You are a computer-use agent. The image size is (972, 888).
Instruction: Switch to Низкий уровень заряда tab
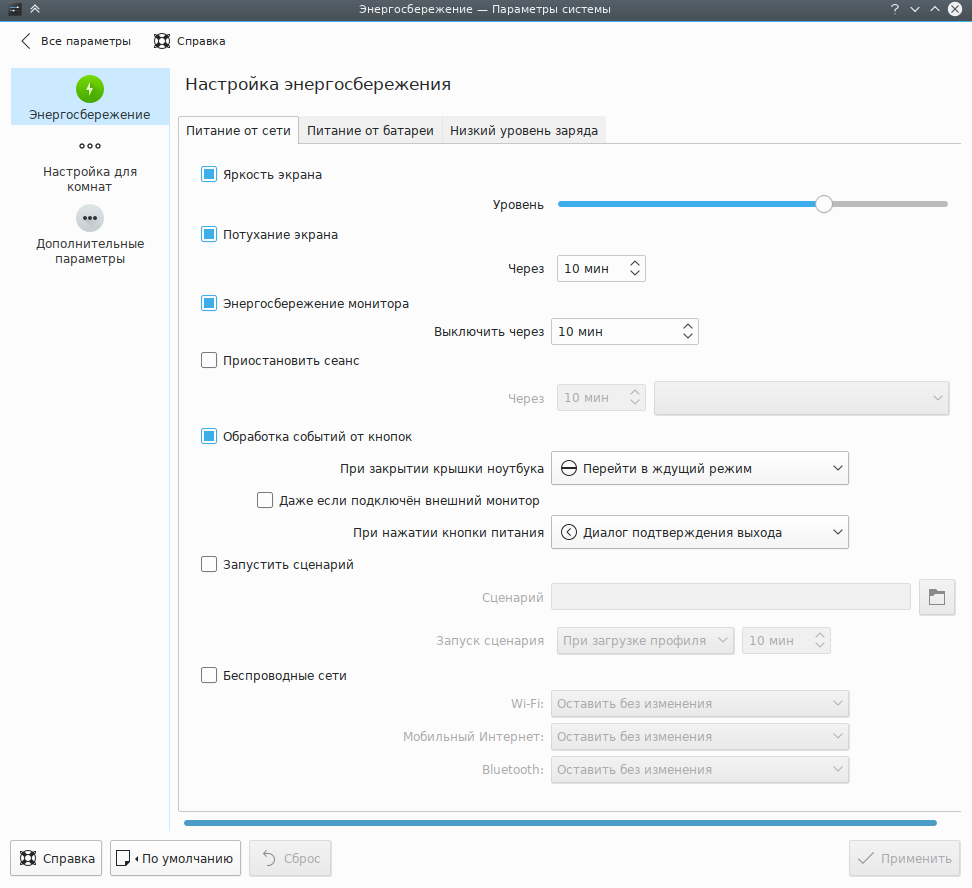pos(523,130)
